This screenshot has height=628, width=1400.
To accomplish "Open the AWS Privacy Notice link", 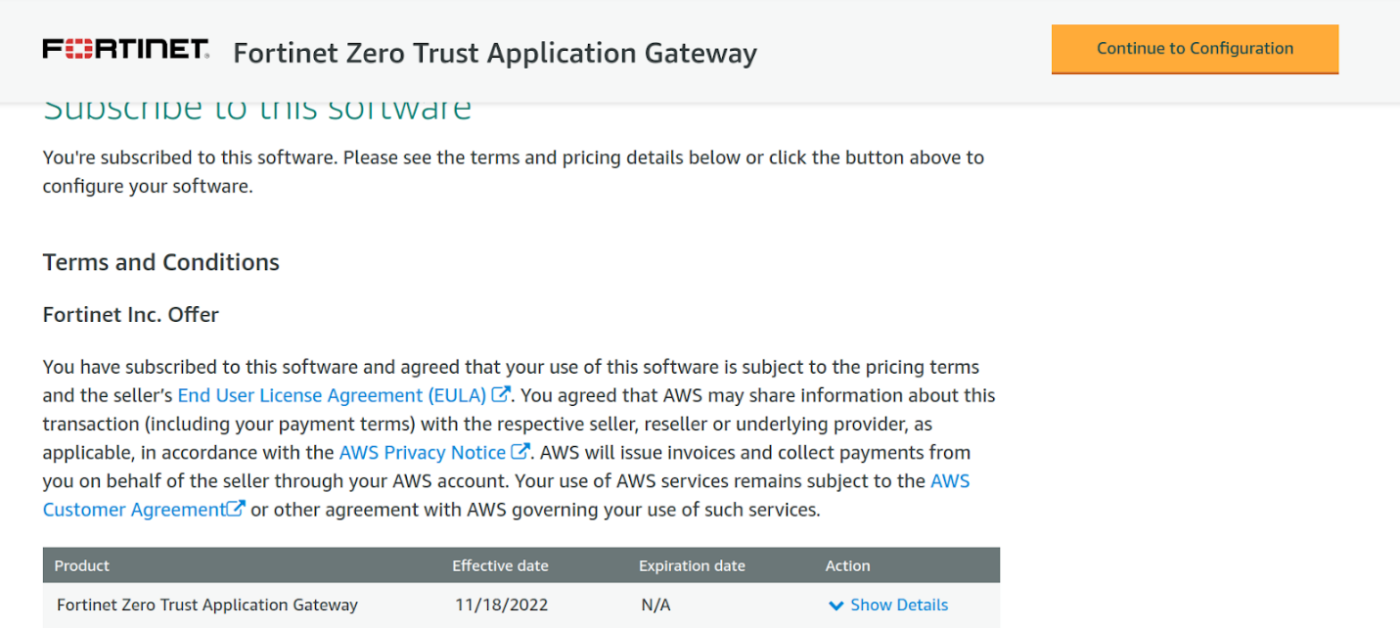I will coord(423,451).
